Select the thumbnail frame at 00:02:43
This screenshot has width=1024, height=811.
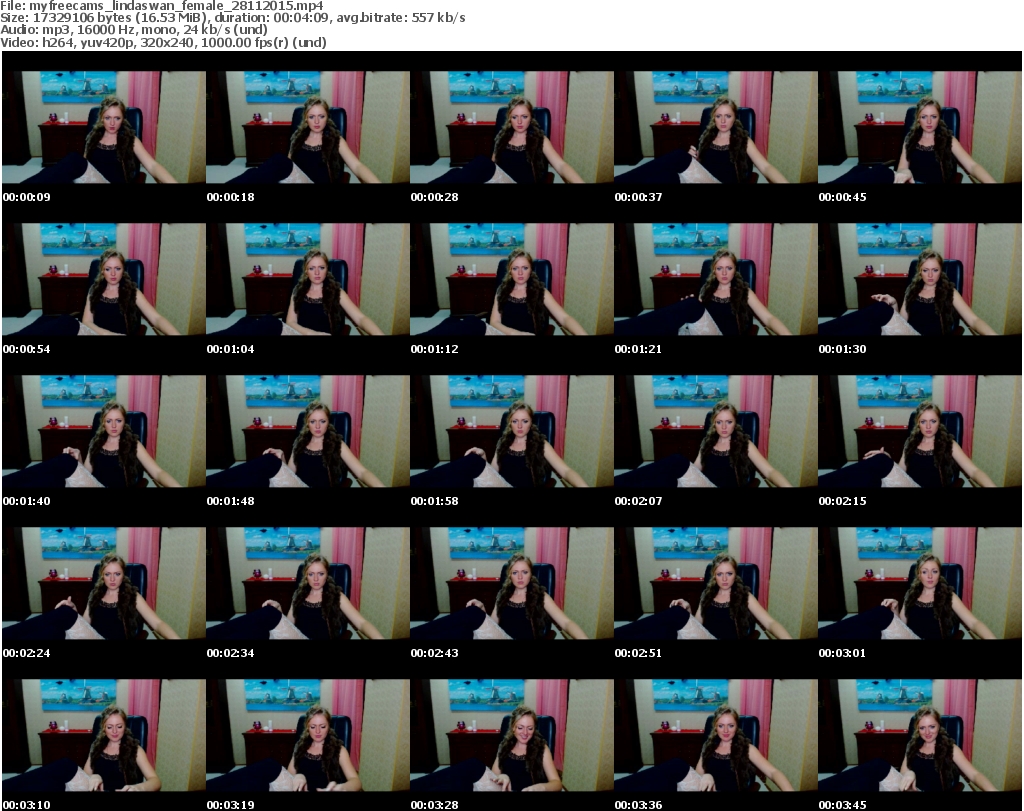point(512,583)
